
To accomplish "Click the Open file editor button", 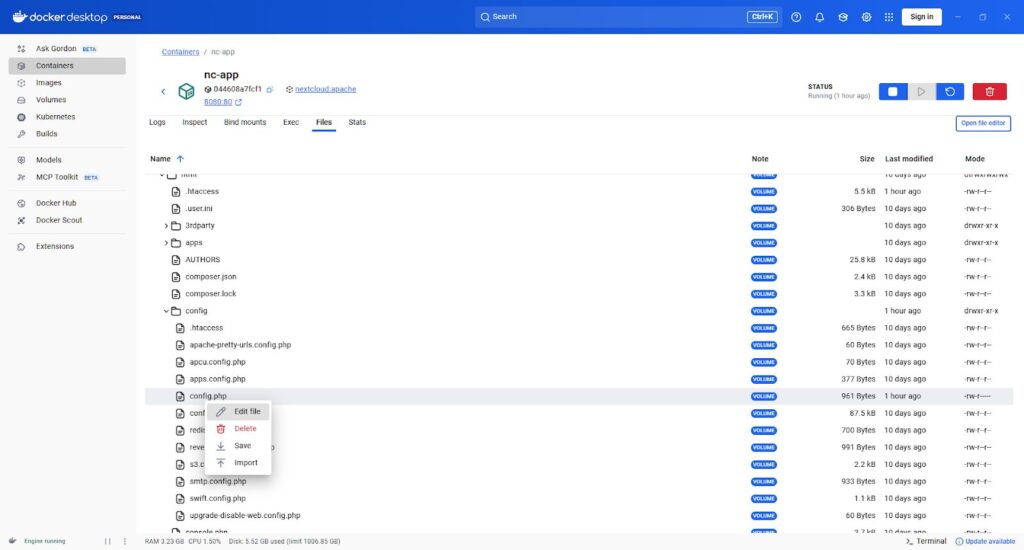I will pyautogui.click(x=983, y=123).
